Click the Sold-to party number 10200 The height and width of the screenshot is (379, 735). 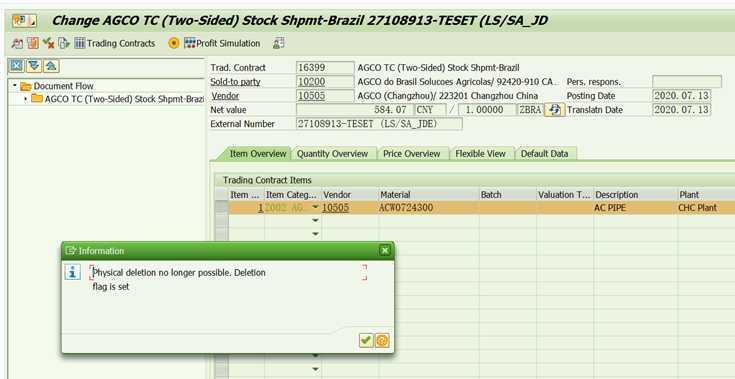tap(325, 82)
